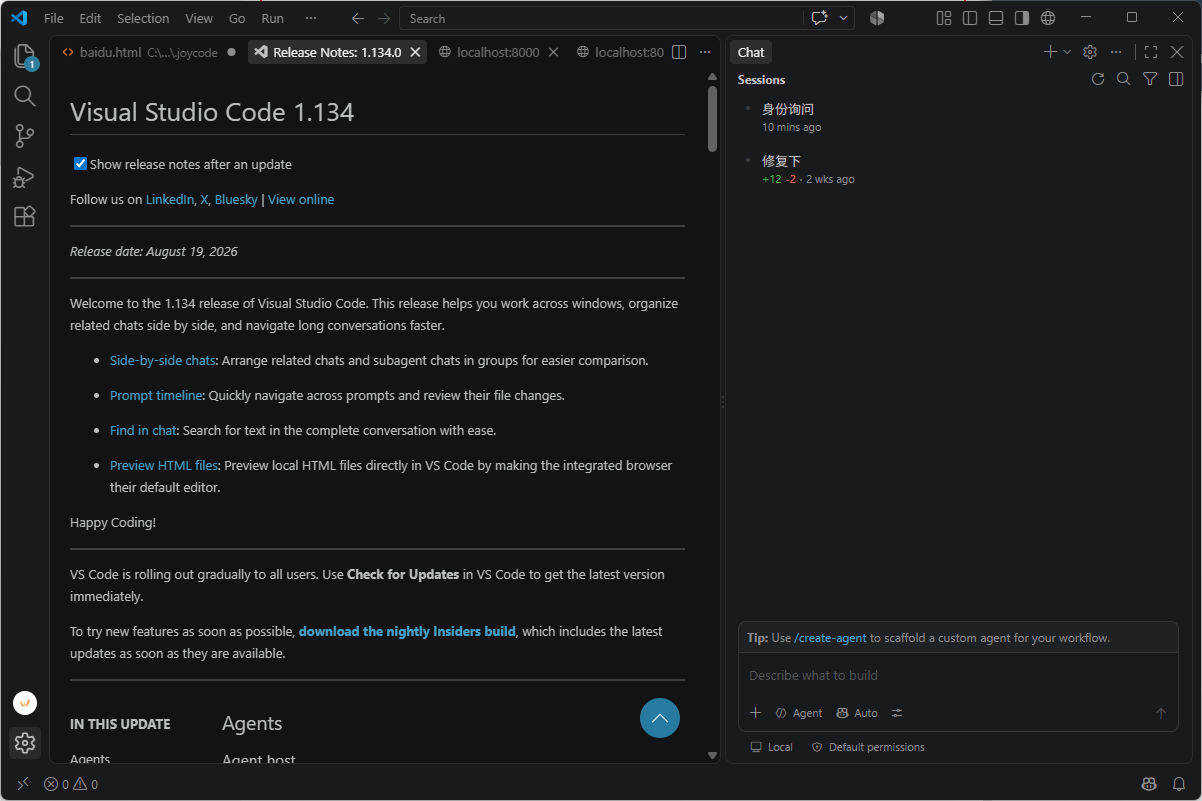The width and height of the screenshot is (1202, 801).
Task: Open the LinkedIn link
Action: [170, 199]
